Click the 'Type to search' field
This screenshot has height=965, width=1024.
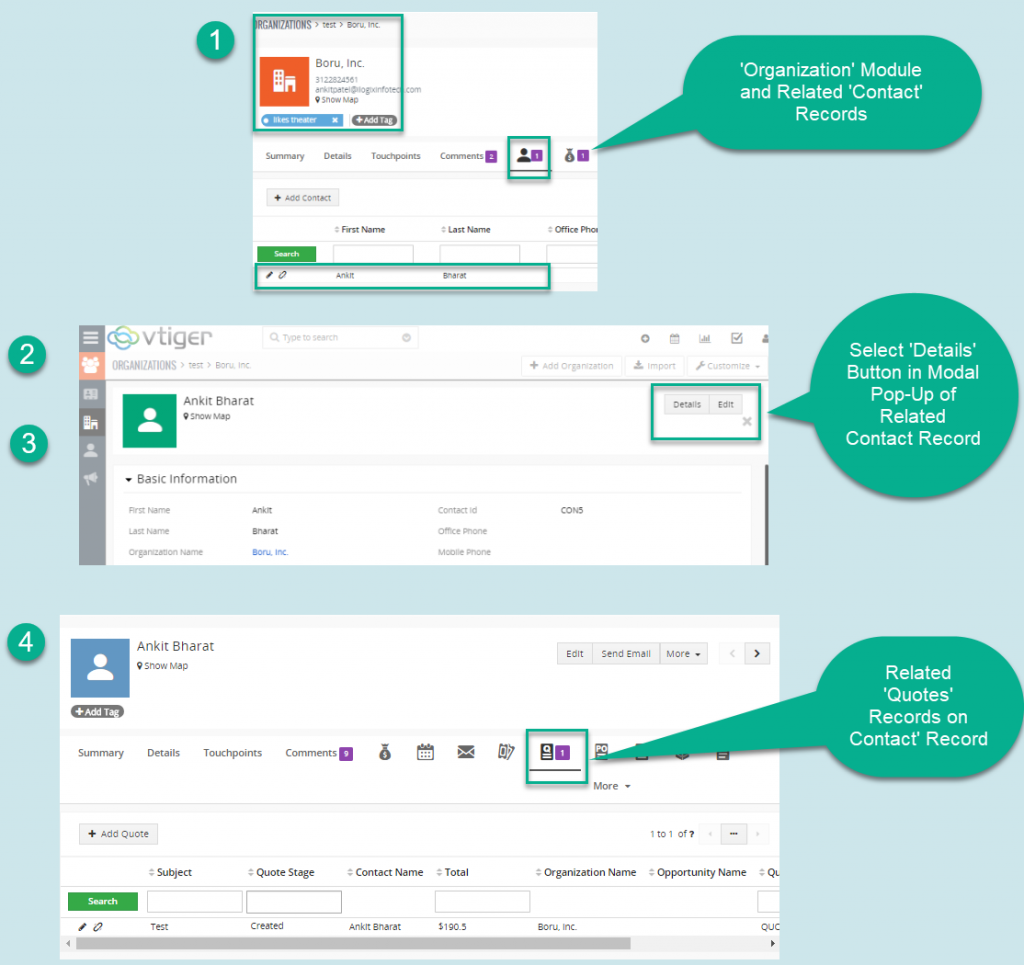pos(340,338)
